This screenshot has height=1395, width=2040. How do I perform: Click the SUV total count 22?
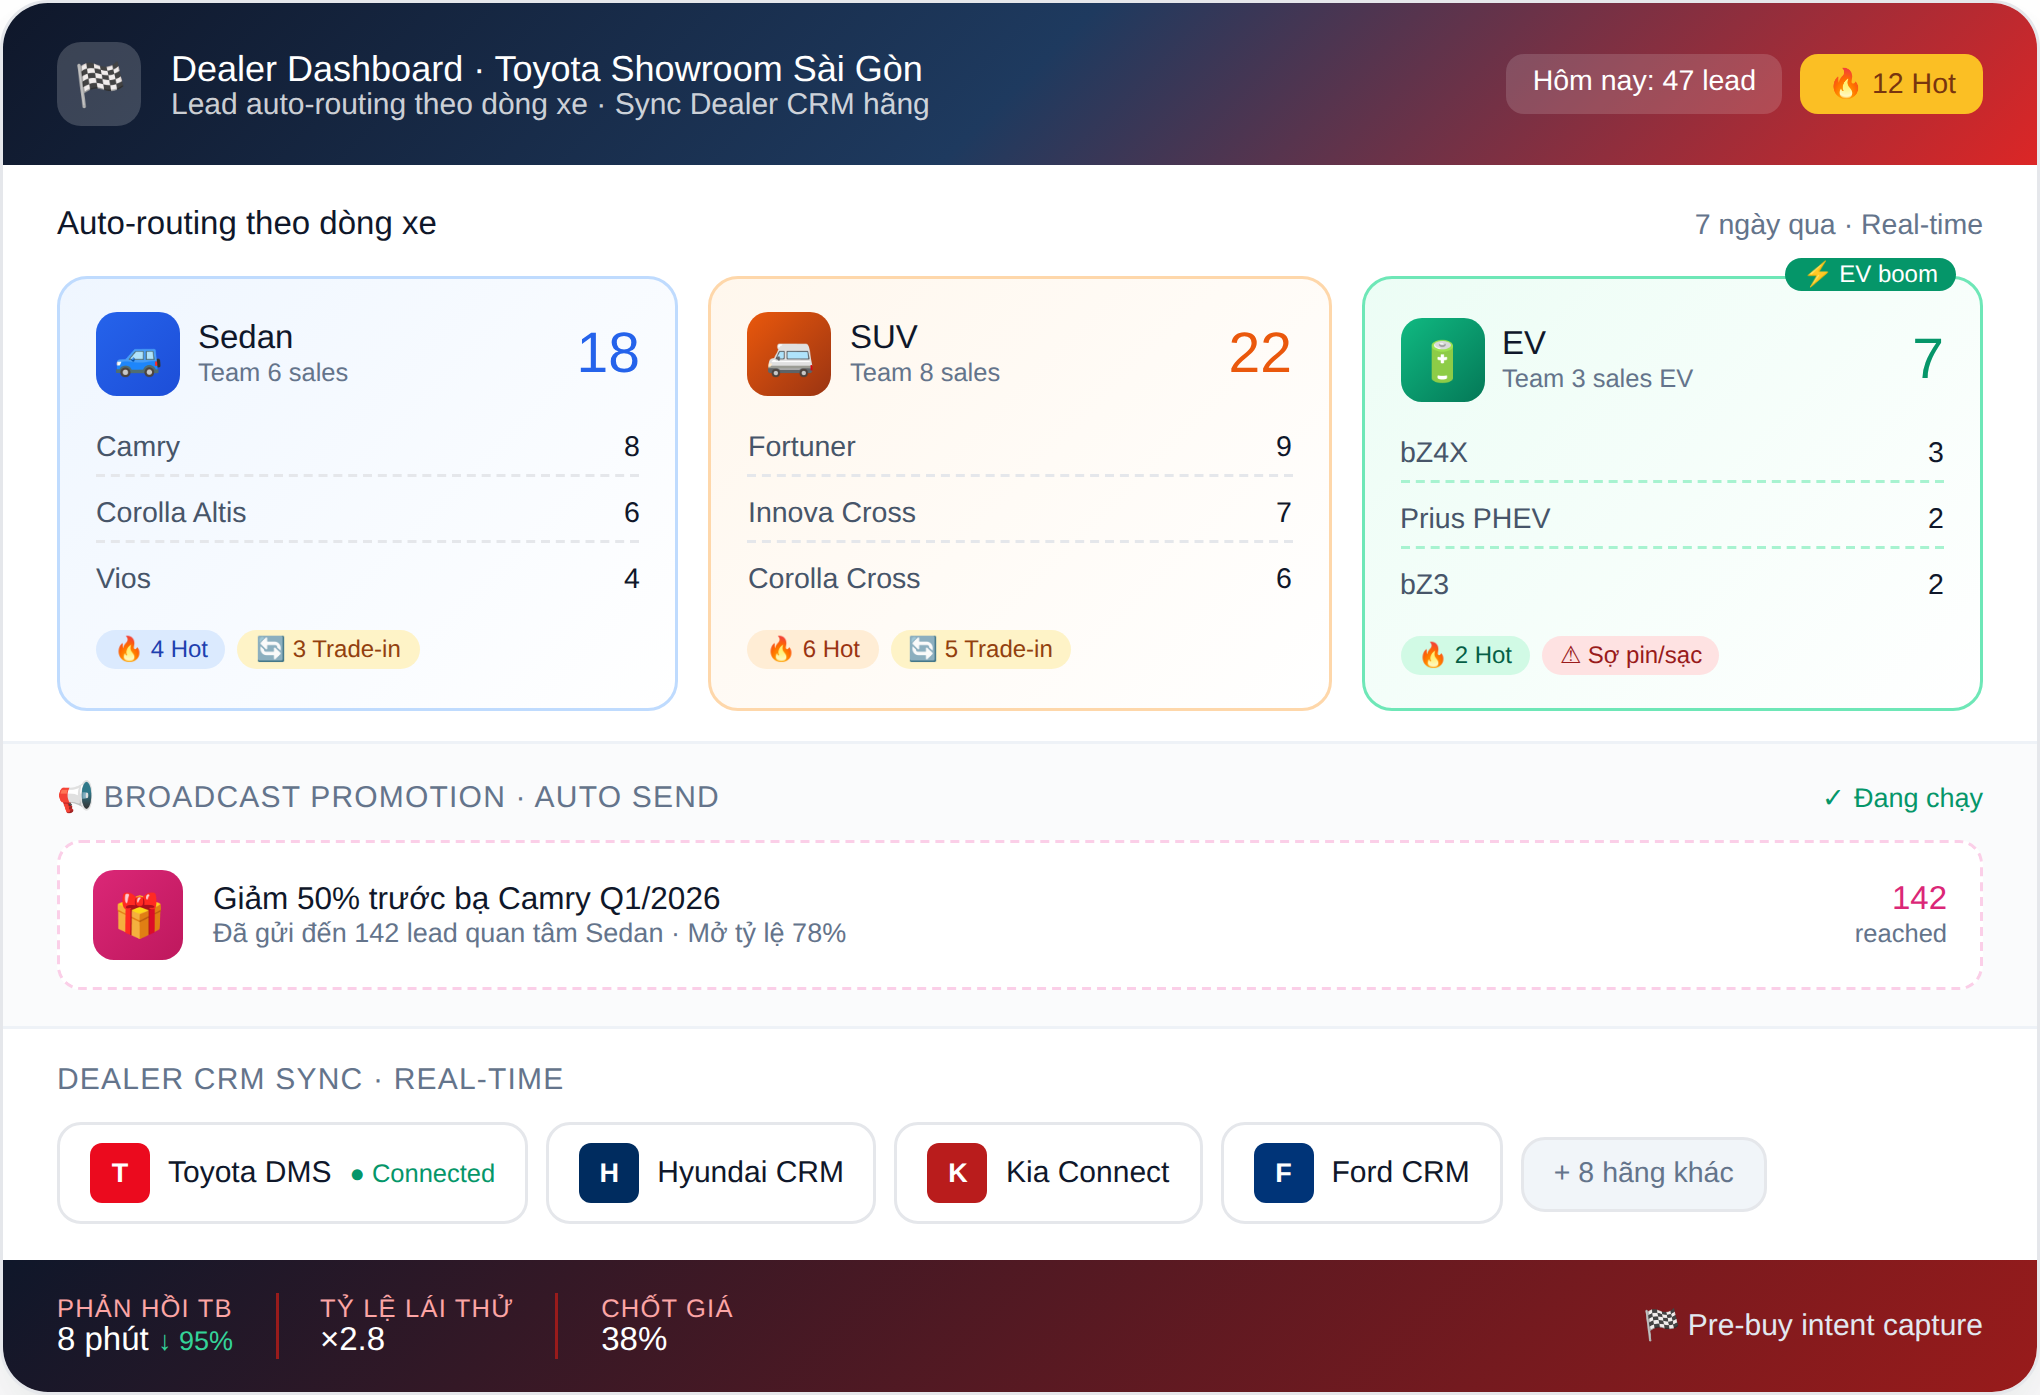(1260, 353)
